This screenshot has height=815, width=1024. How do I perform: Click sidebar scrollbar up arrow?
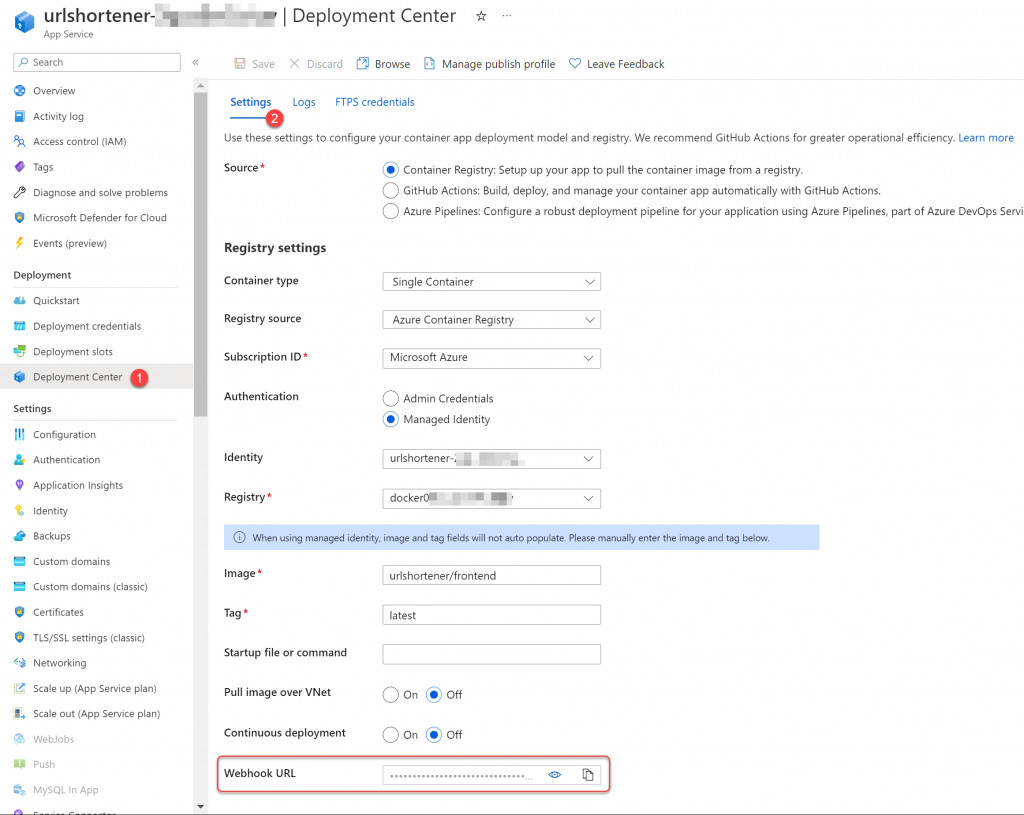[200, 86]
